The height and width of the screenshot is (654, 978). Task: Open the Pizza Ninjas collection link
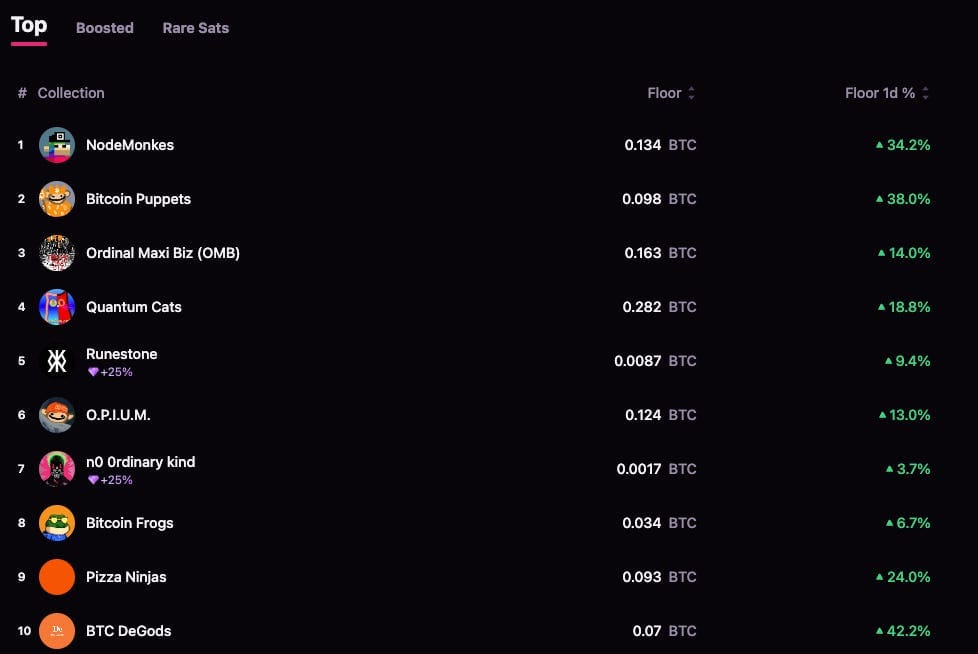click(126, 577)
